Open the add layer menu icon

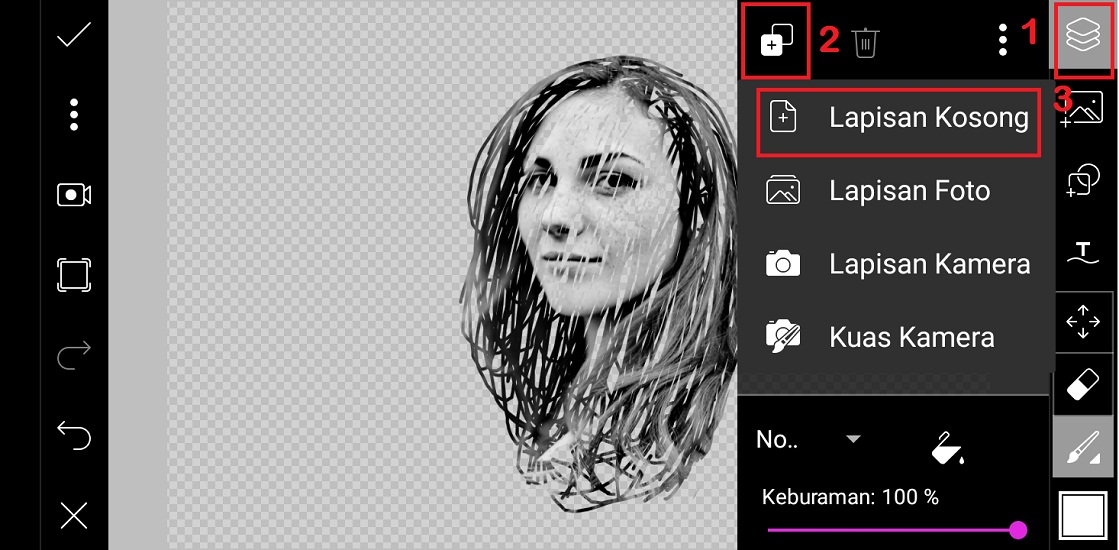tap(776, 40)
